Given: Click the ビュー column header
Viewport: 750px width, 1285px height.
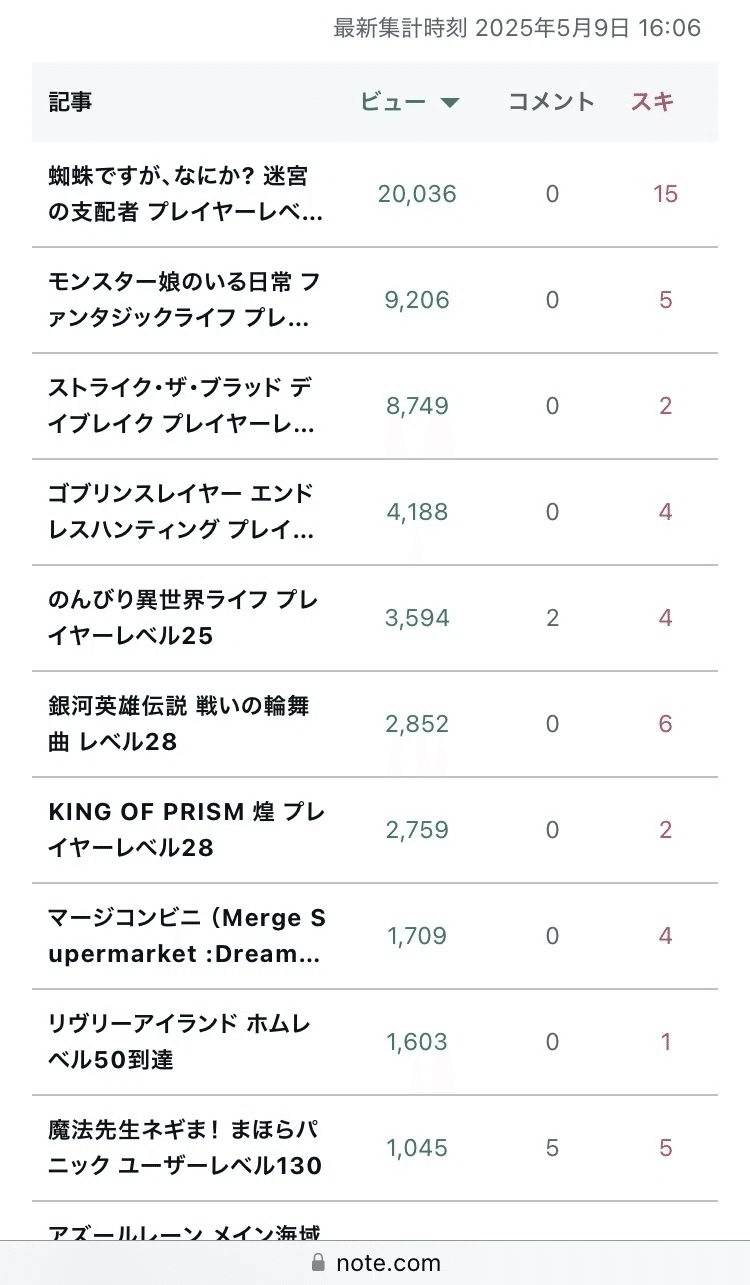Looking at the screenshot, I should tap(393, 101).
